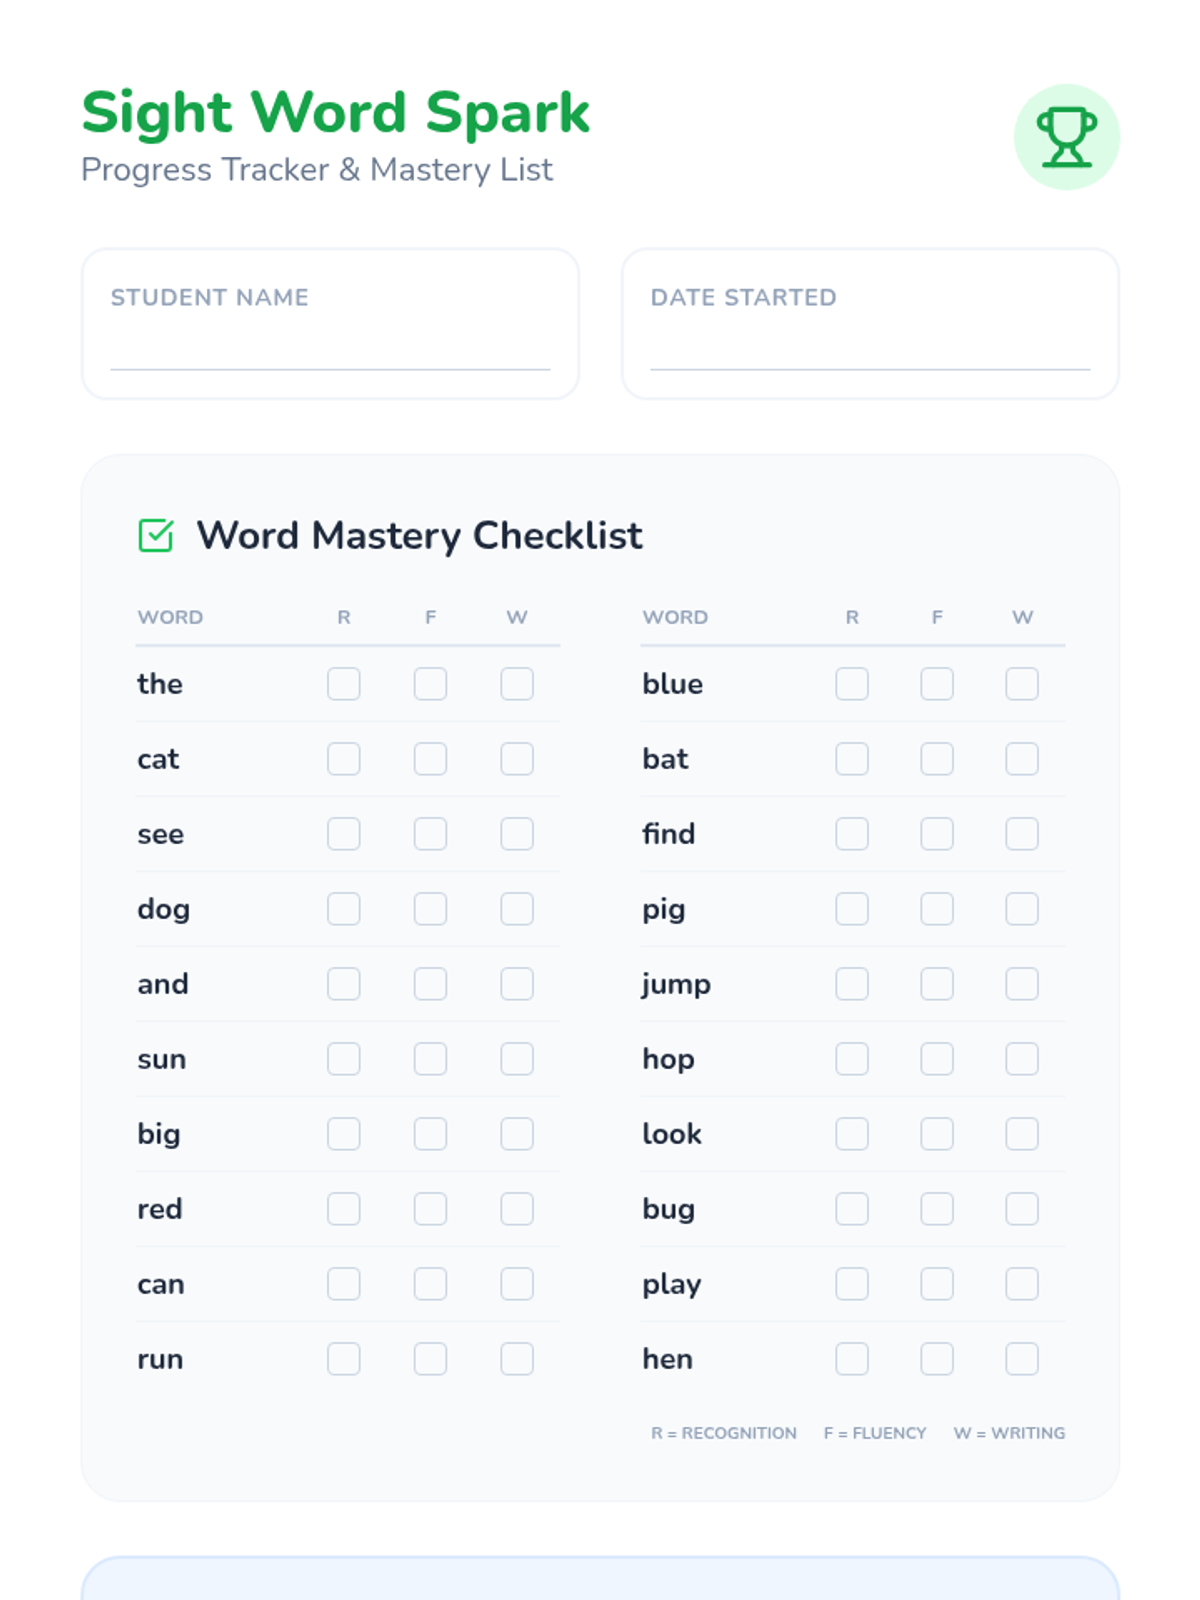Check Writing box for "see"
The height and width of the screenshot is (1600, 1200).
517,834
